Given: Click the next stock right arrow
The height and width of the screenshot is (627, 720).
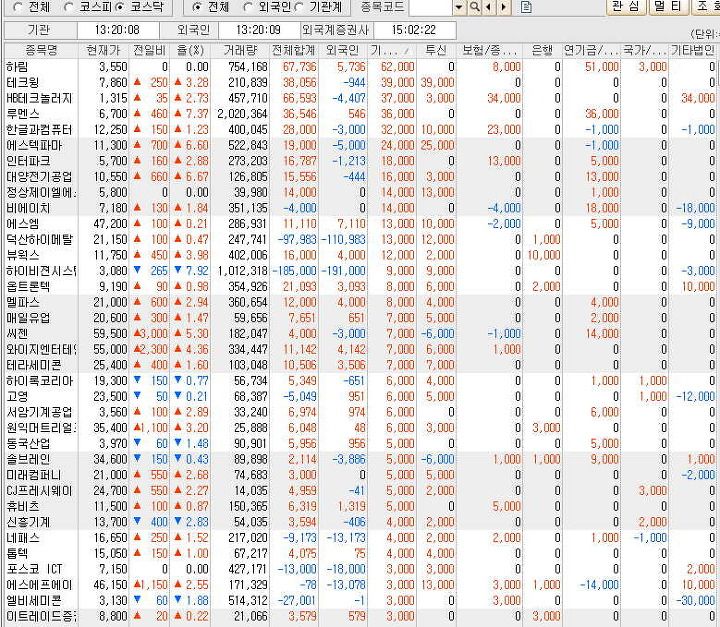Looking at the screenshot, I should (x=505, y=7).
